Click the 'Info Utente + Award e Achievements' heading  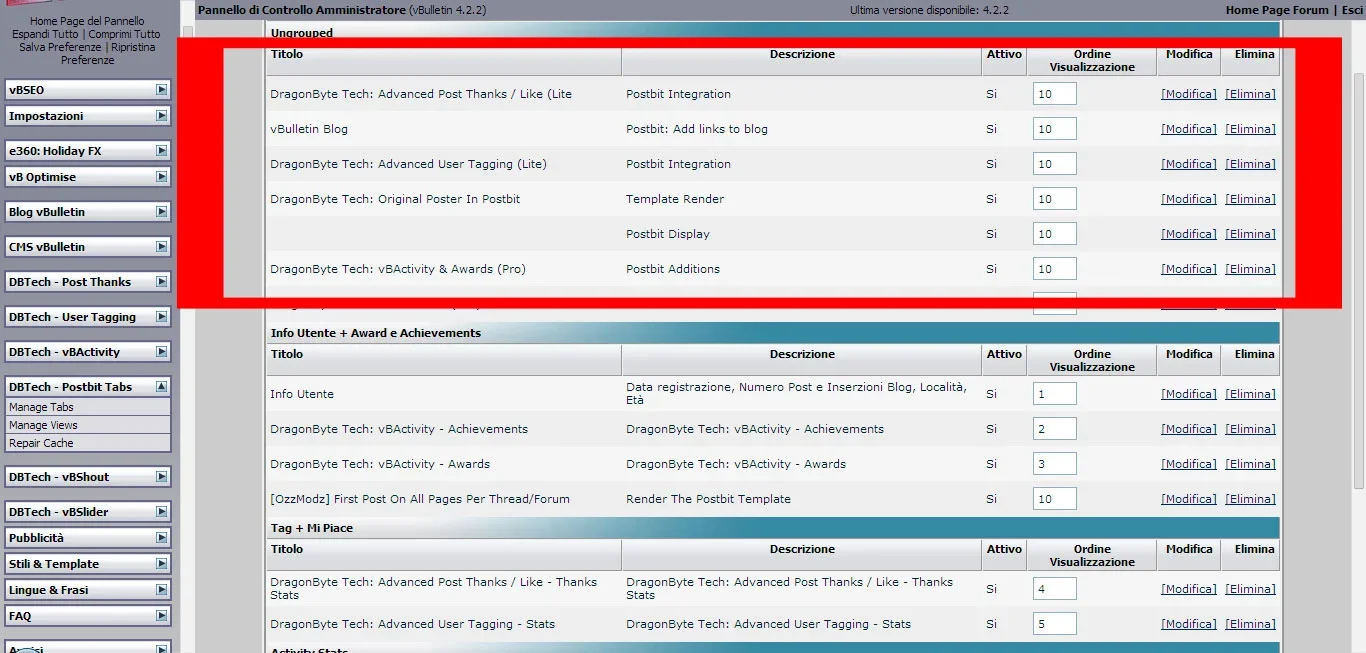click(x=376, y=333)
